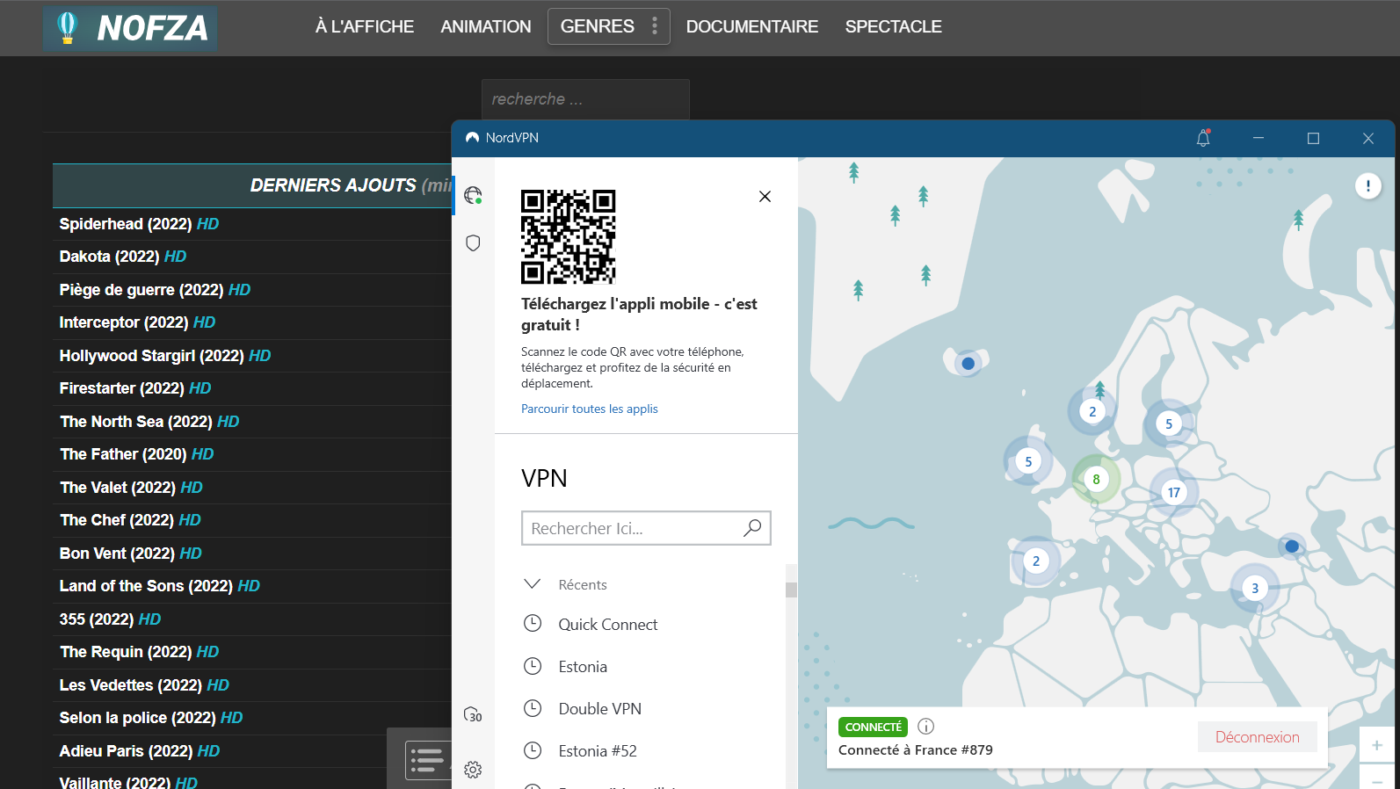The height and width of the screenshot is (789, 1400).
Task: Open GENRES menu three-dot dropdown
Action: click(655, 26)
